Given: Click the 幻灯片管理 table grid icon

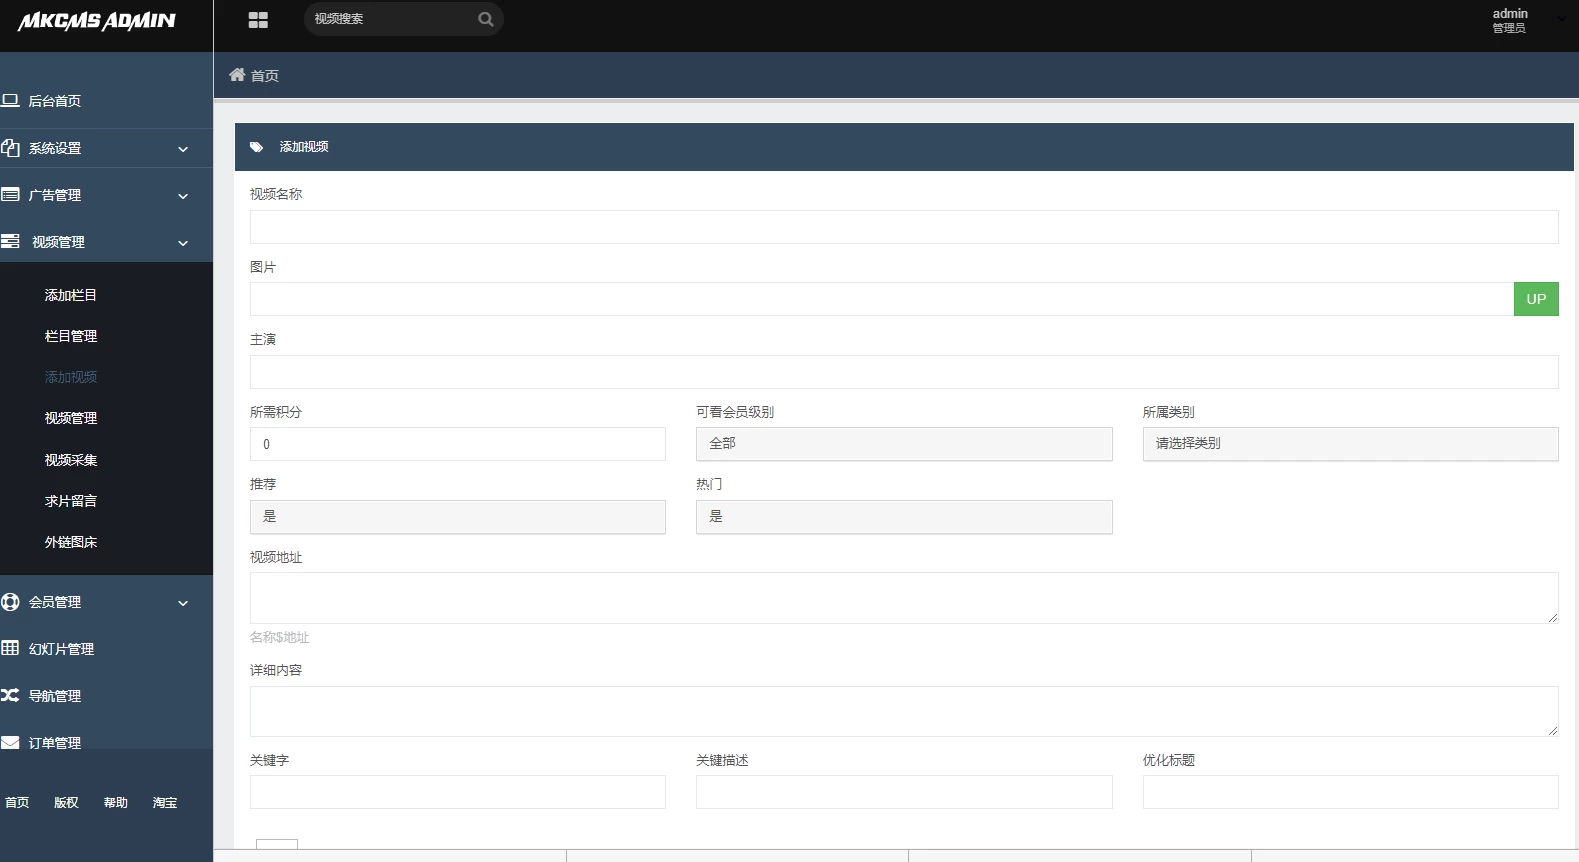Looking at the screenshot, I should (11, 648).
